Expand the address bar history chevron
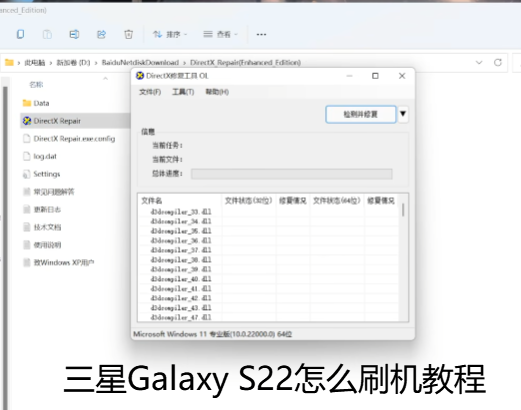The width and height of the screenshot is (521, 410). (479, 62)
